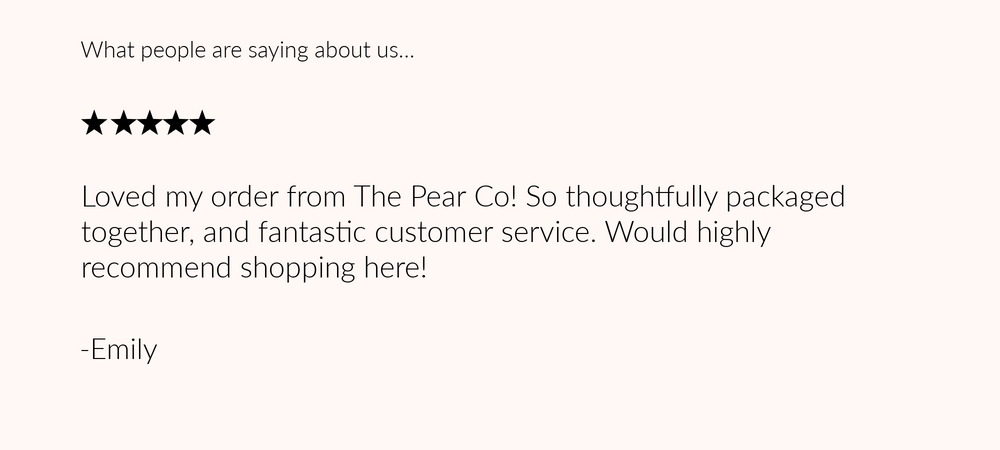1000x450 pixels.
Task: Click the word 'shopping' in the last line
Action: point(297,268)
